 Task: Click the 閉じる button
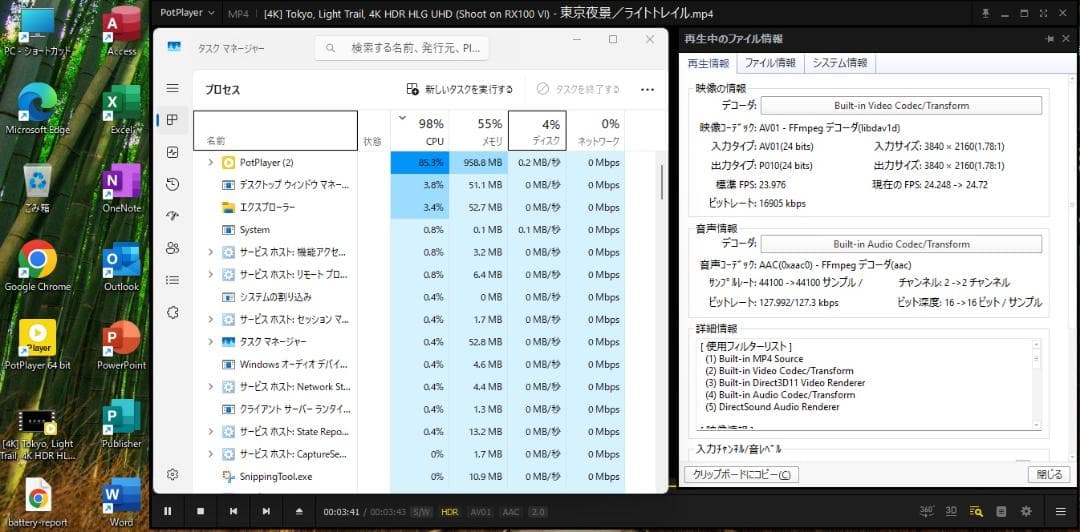[1049, 474]
